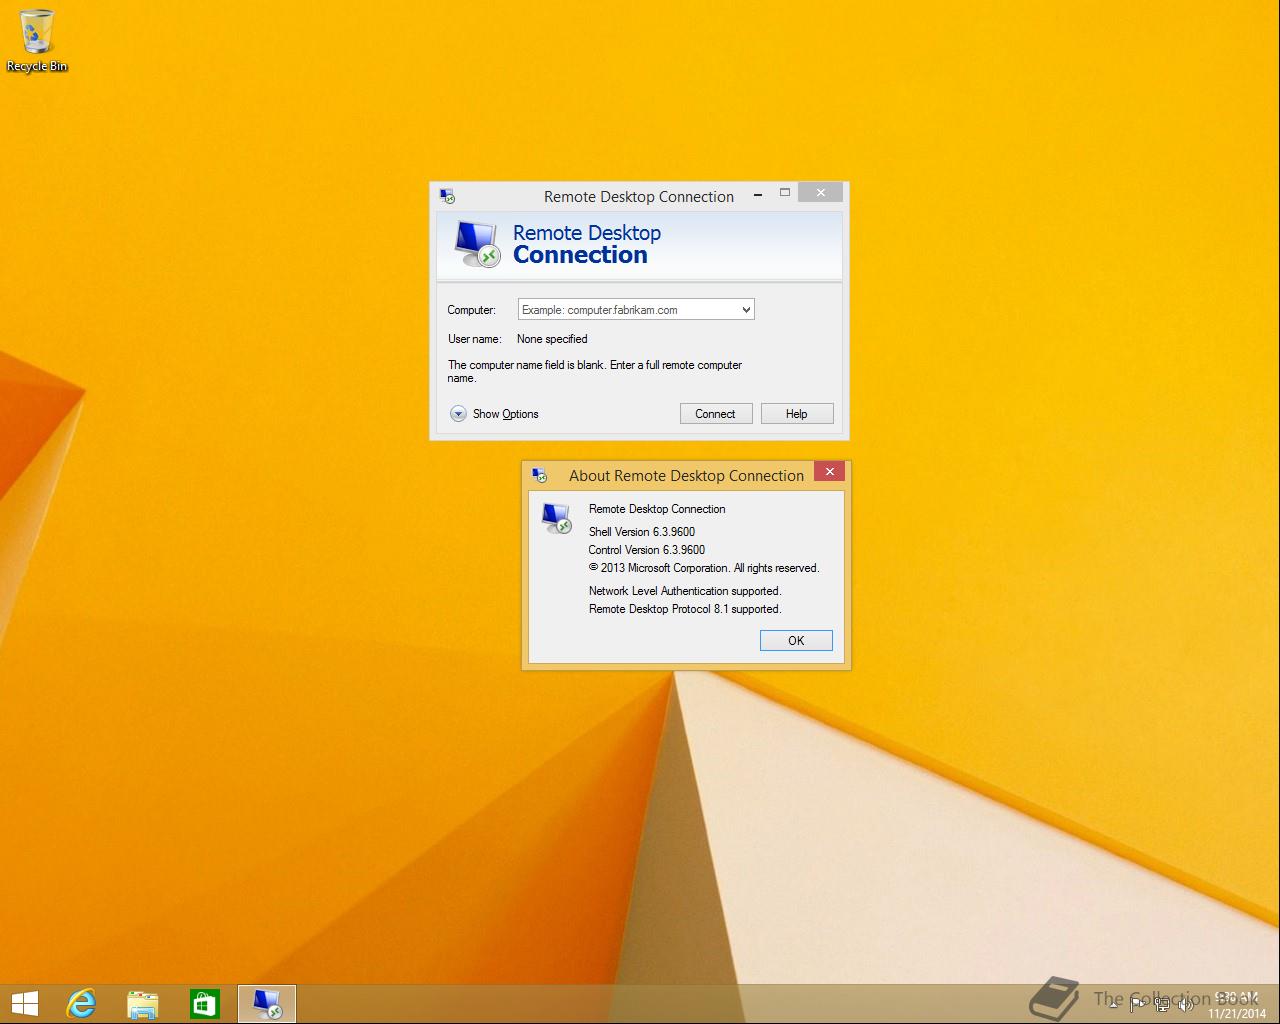The width and height of the screenshot is (1280, 1024).
Task: Open the Windows Start button
Action: coord(24,1003)
